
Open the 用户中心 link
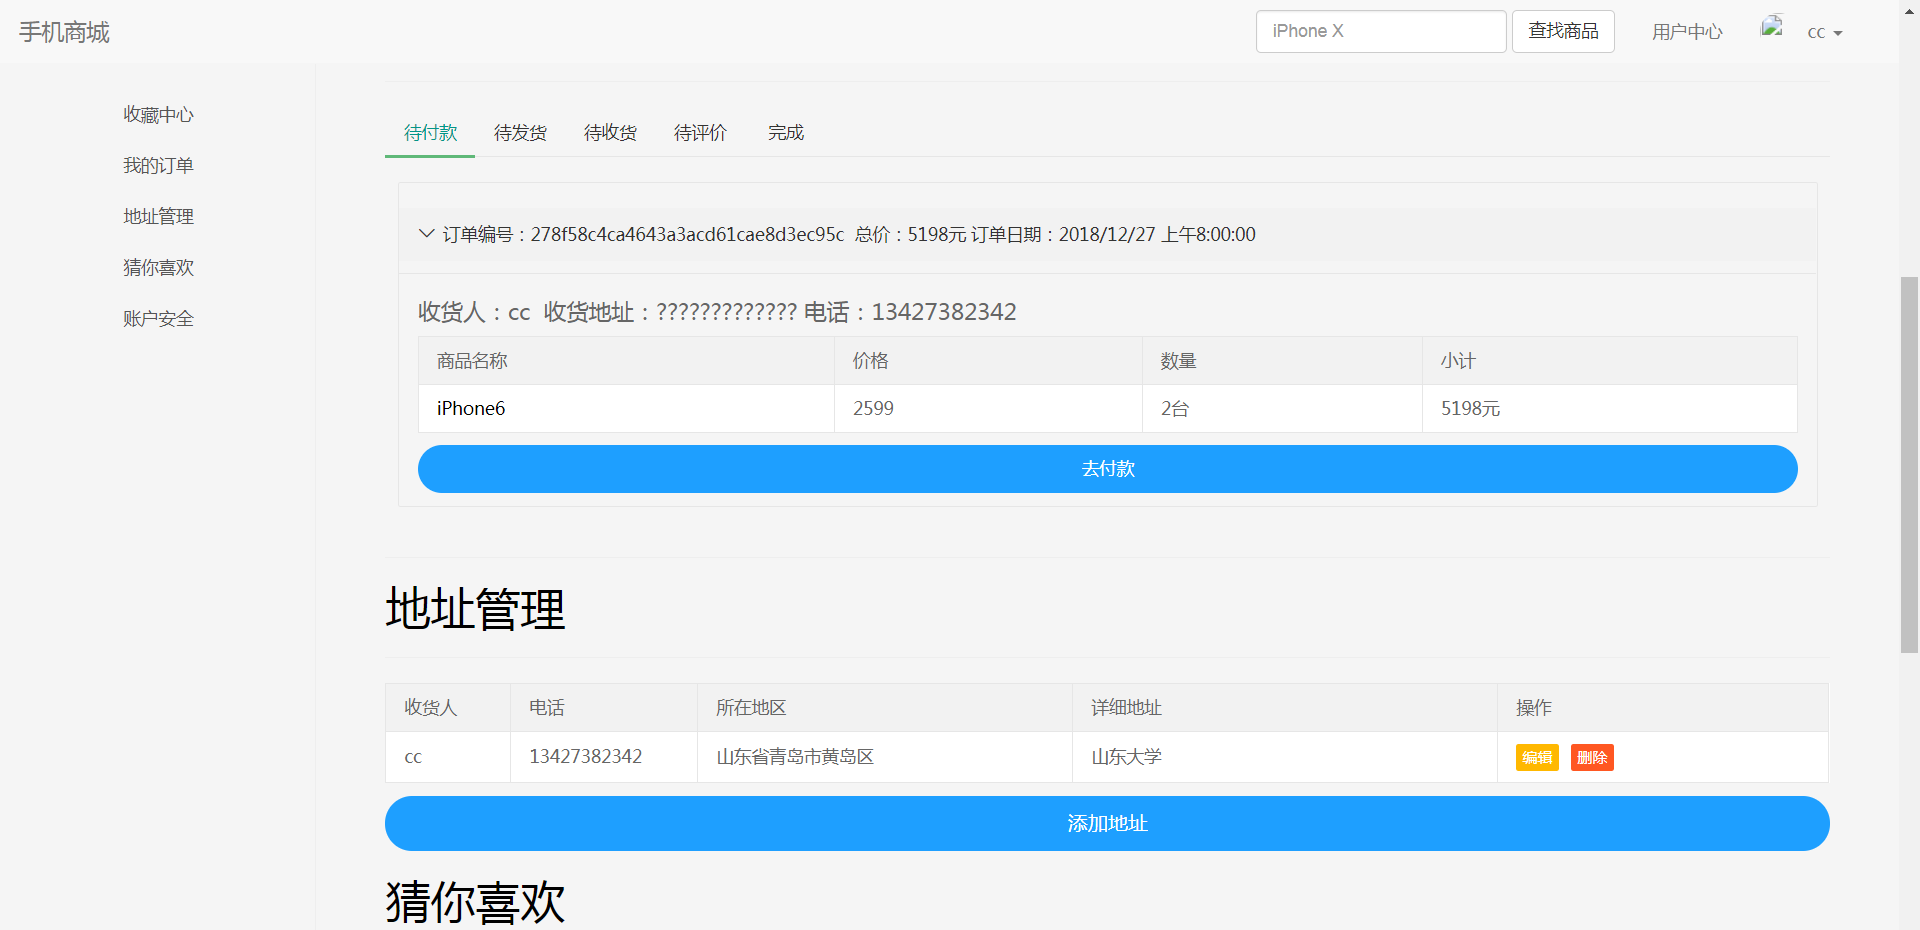[1687, 31]
